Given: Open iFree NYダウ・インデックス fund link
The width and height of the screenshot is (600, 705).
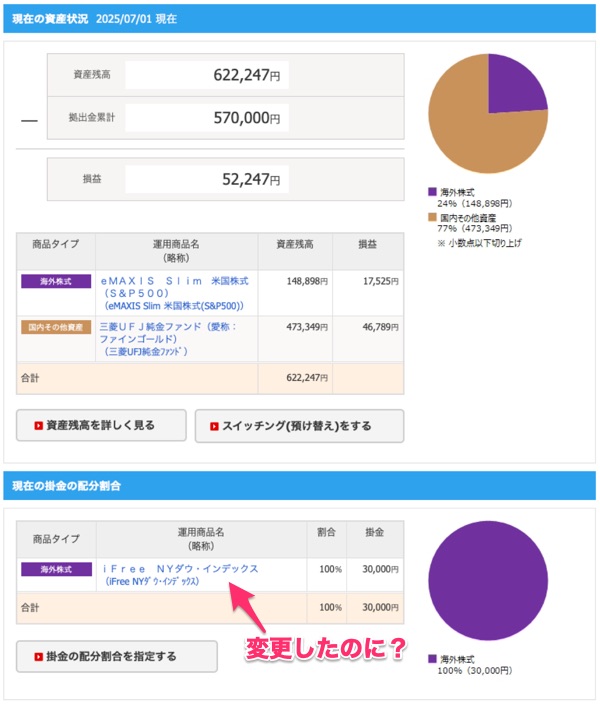Looking at the screenshot, I should [181, 575].
